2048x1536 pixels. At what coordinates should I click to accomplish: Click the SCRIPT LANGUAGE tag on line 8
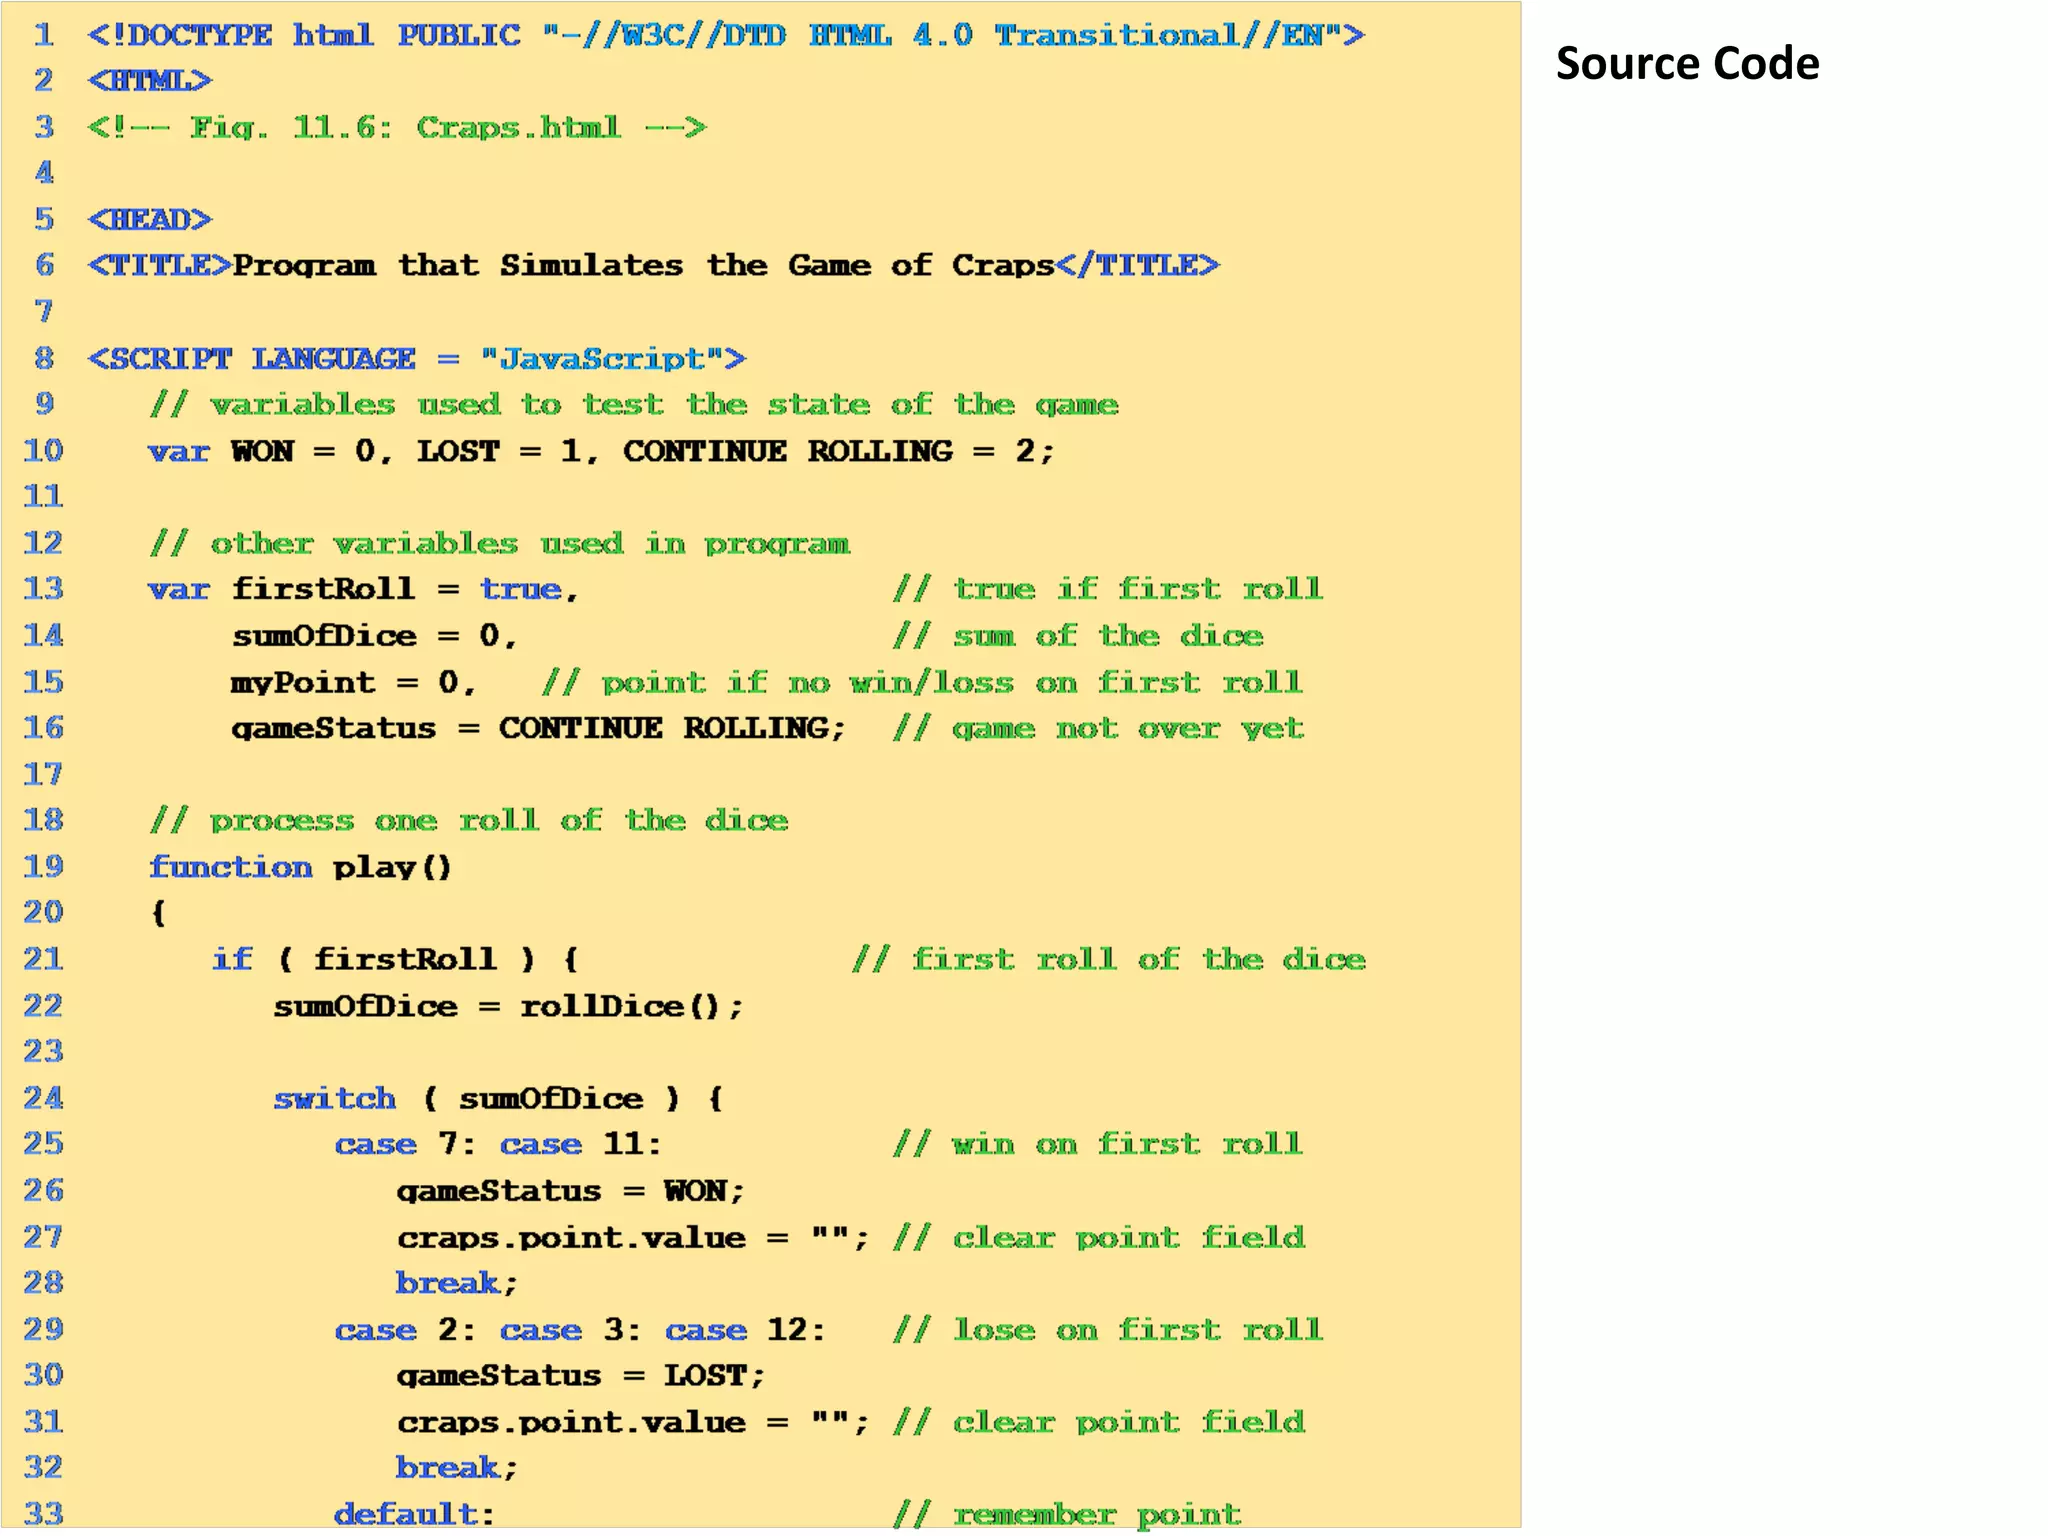pyautogui.click(x=417, y=358)
